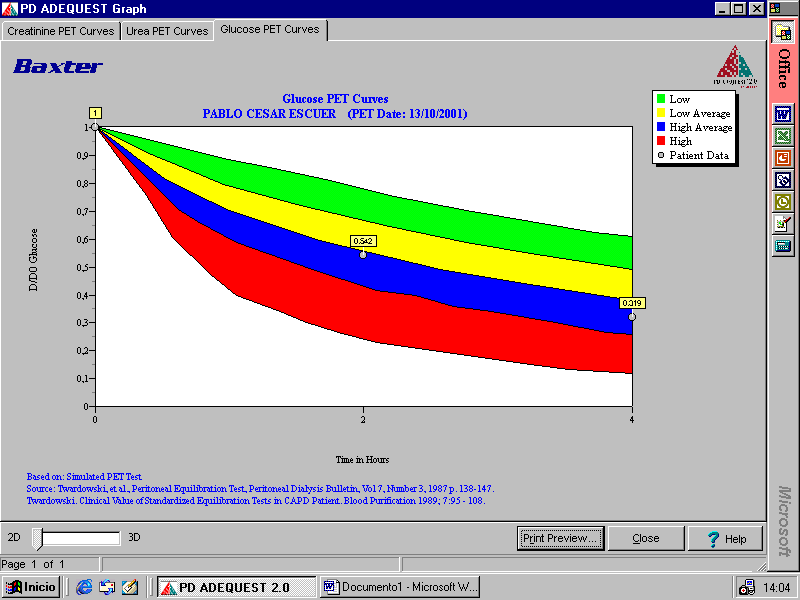Click the green Low legend swatch

(661, 99)
